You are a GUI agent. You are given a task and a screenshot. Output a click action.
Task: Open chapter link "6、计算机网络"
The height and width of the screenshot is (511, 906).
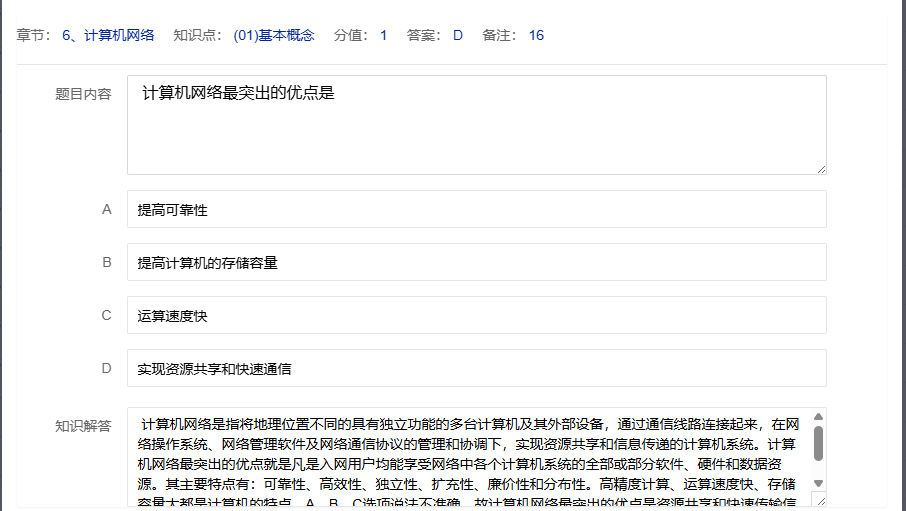[x=108, y=36]
